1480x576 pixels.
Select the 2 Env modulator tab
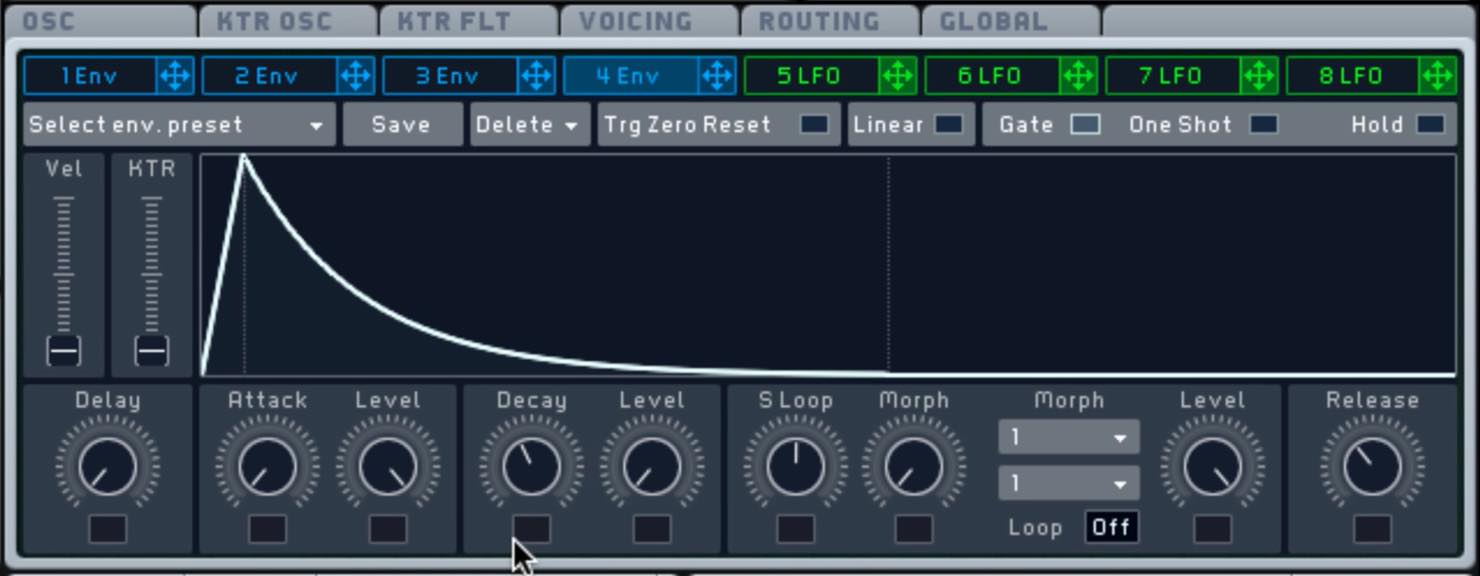click(270, 76)
